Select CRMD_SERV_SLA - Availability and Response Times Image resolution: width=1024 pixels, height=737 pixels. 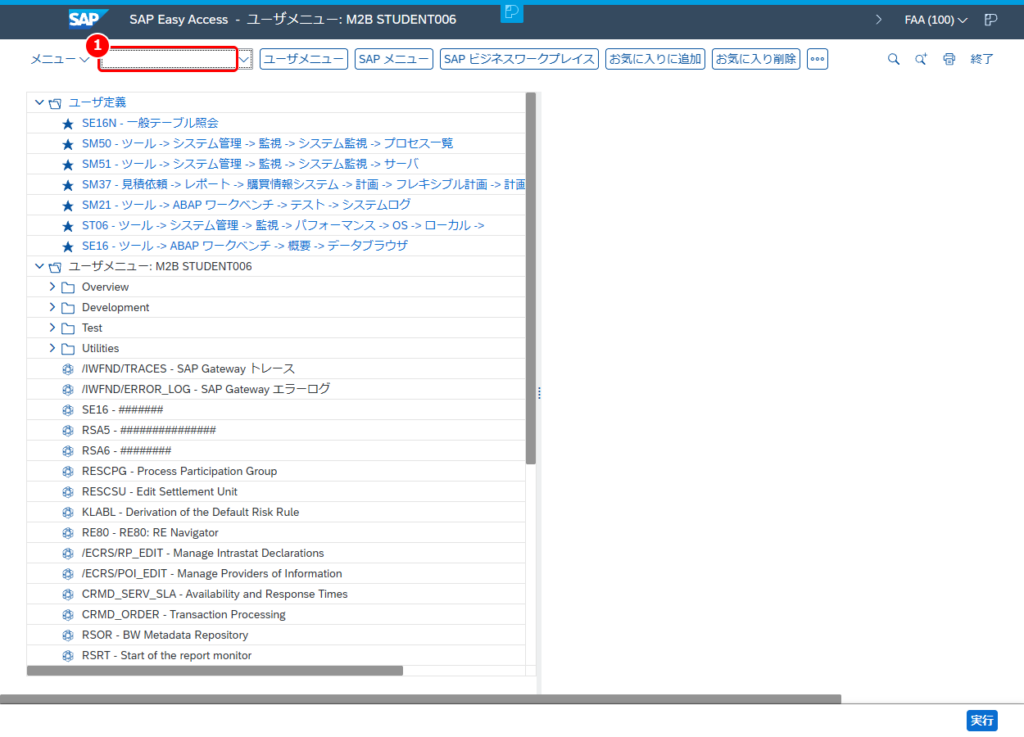point(214,594)
